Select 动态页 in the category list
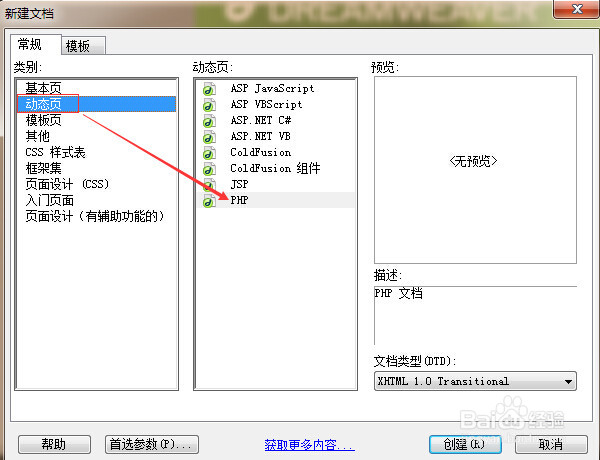 coord(97,104)
